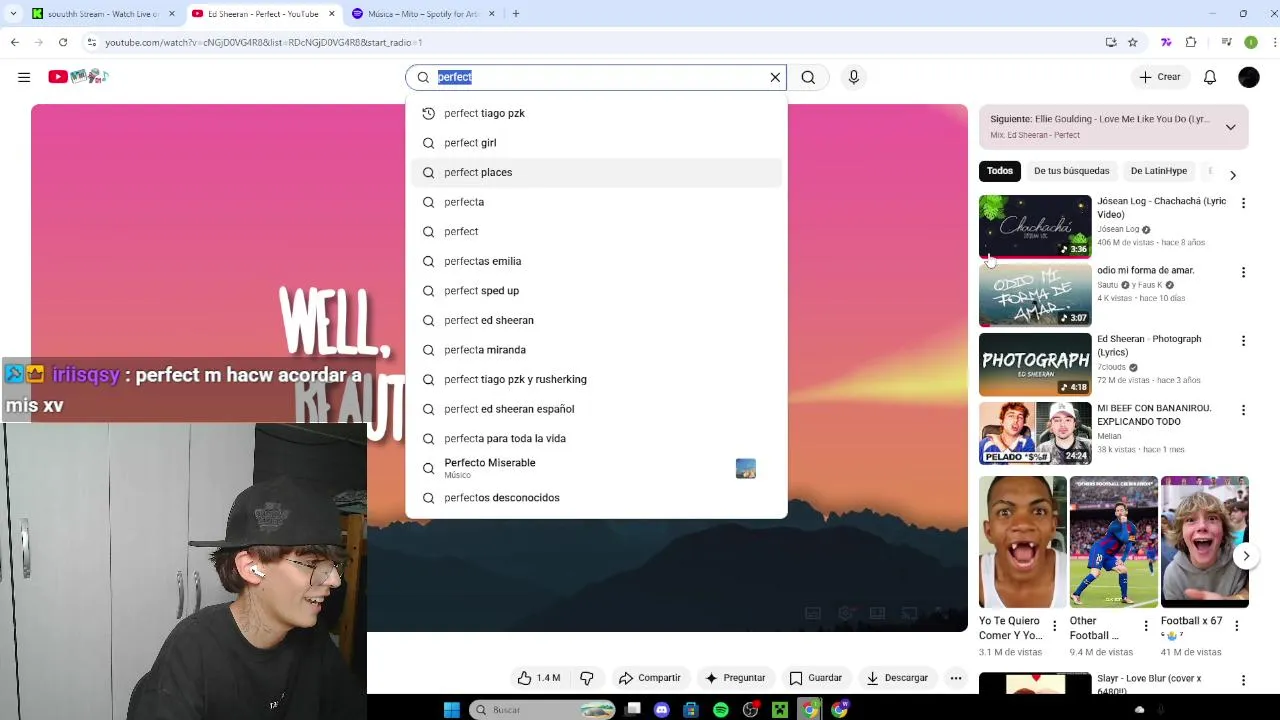This screenshot has width=1280, height=720.
Task: Select the 'perfecta miranda' suggestion
Action: pos(596,350)
